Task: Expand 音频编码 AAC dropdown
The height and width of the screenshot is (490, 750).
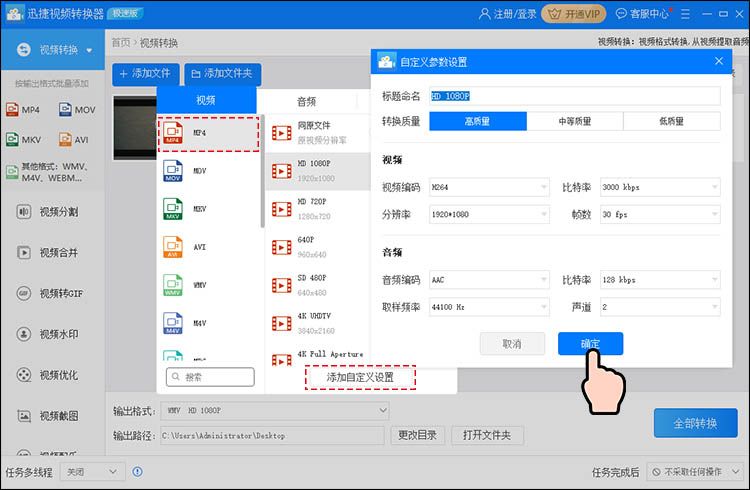Action: pos(489,279)
